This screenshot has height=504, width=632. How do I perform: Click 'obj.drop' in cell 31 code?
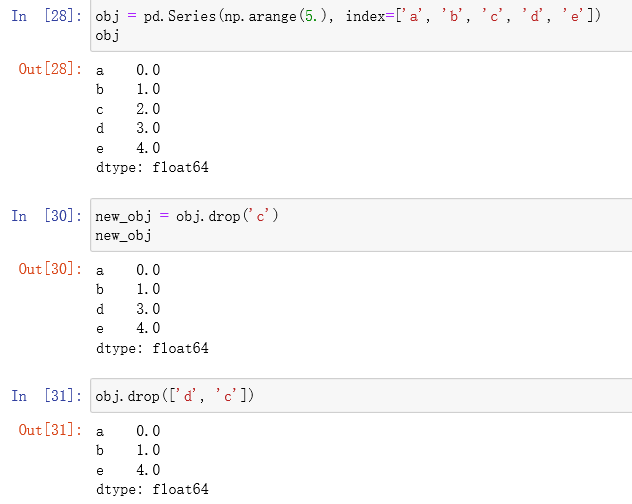click(x=127, y=396)
